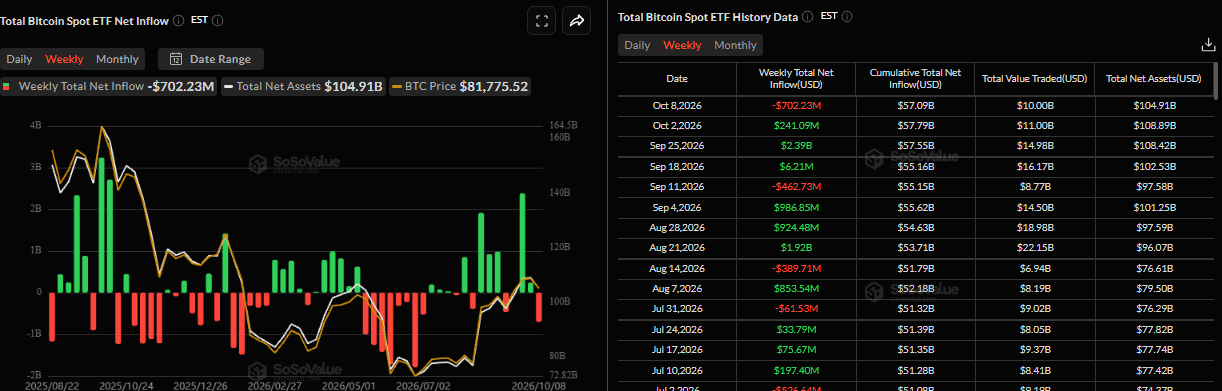This screenshot has height=391, width=1222.
Task: Select the Jul 31,2026 date cell
Action: (677, 309)
